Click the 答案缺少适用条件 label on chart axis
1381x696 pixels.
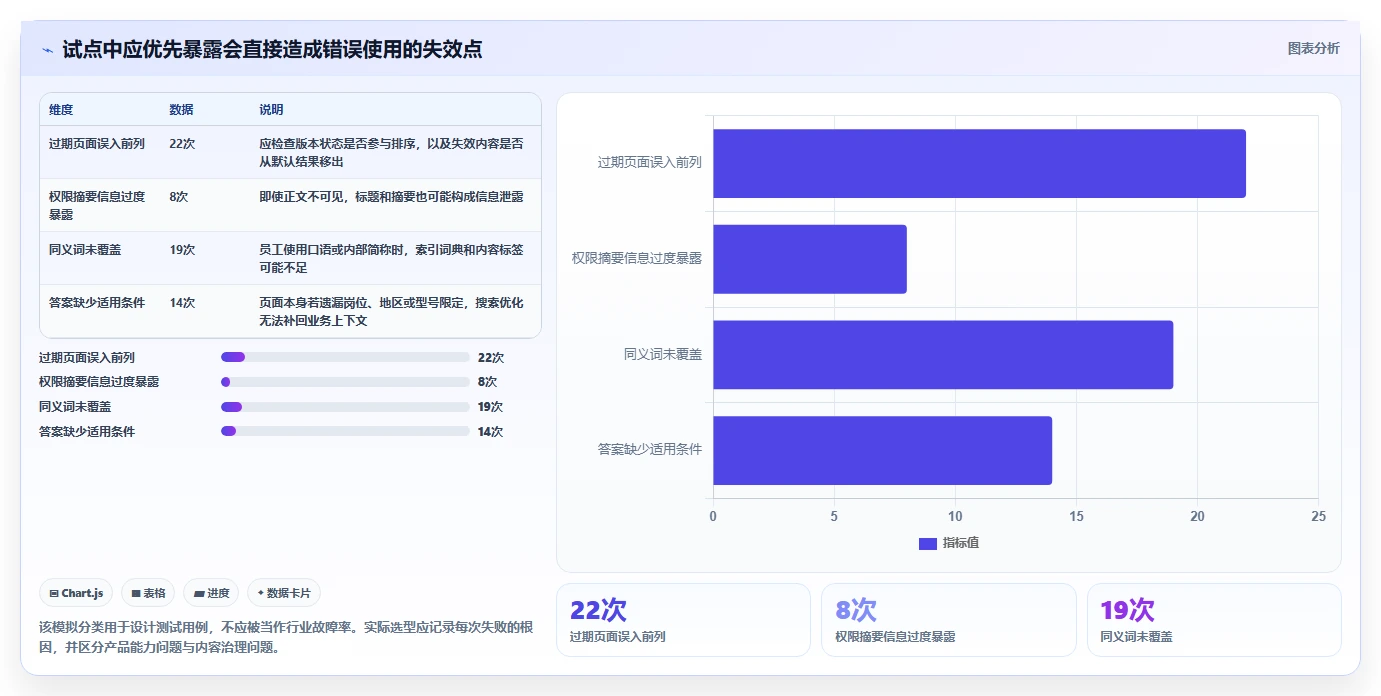coord(650,450)
